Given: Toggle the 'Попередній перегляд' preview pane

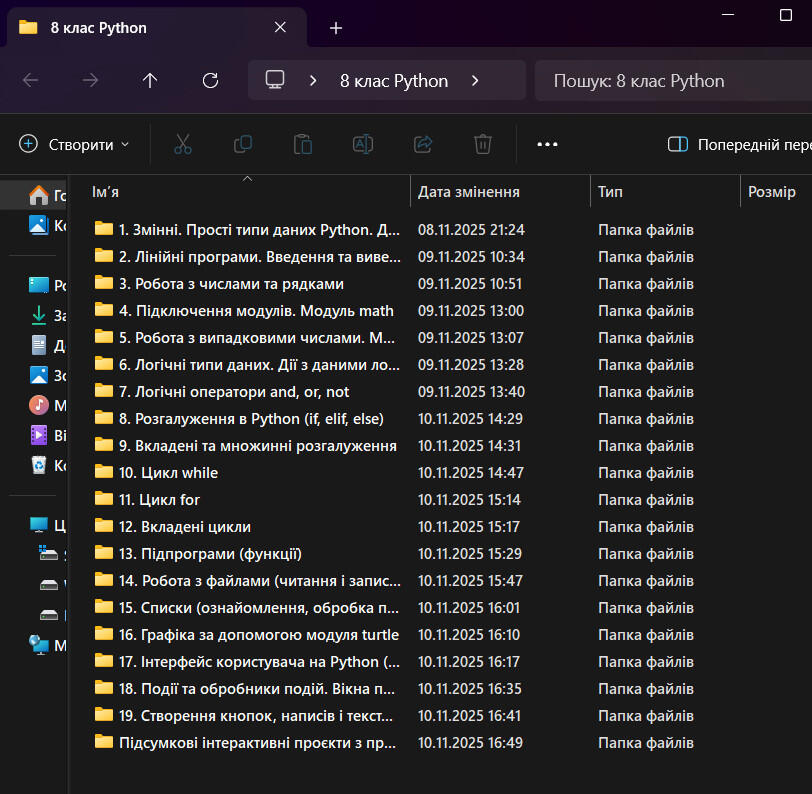Looking at the screenshot, I should (740, 145).
